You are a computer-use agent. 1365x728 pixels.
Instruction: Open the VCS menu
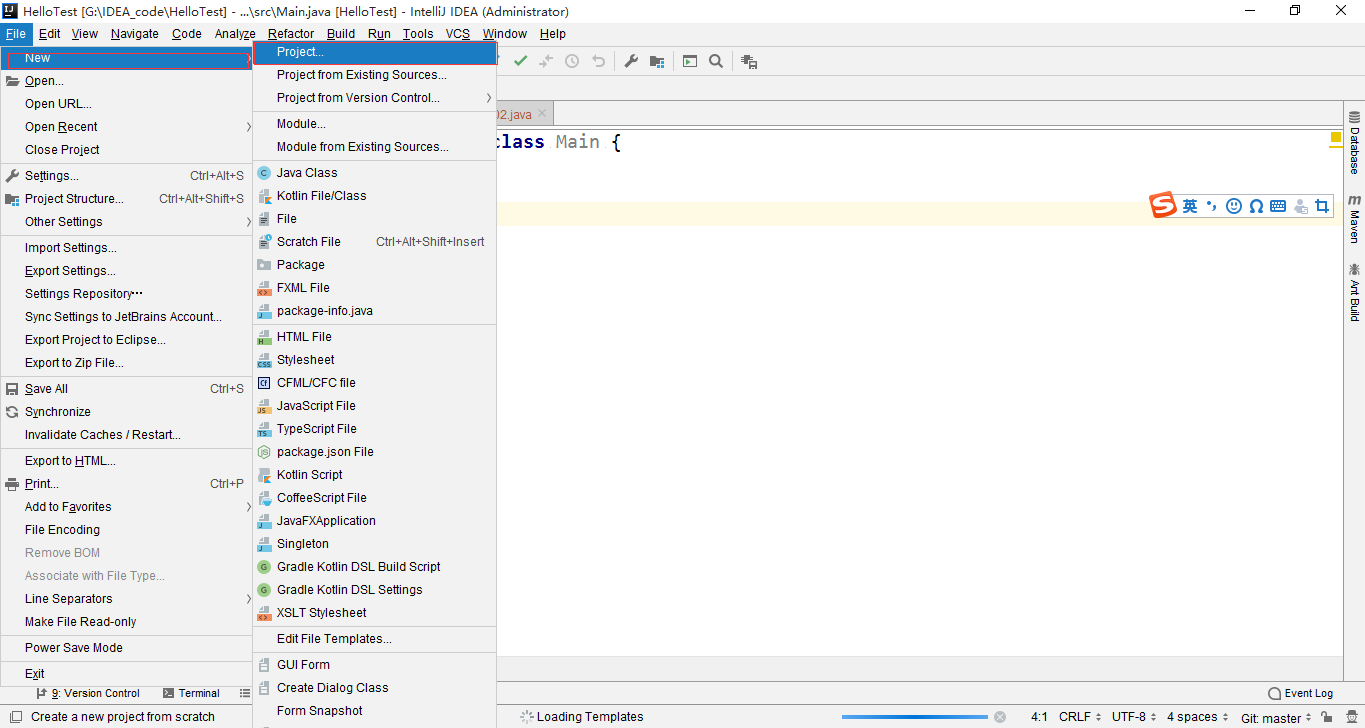pyautogui.click(x=458, y=33)
